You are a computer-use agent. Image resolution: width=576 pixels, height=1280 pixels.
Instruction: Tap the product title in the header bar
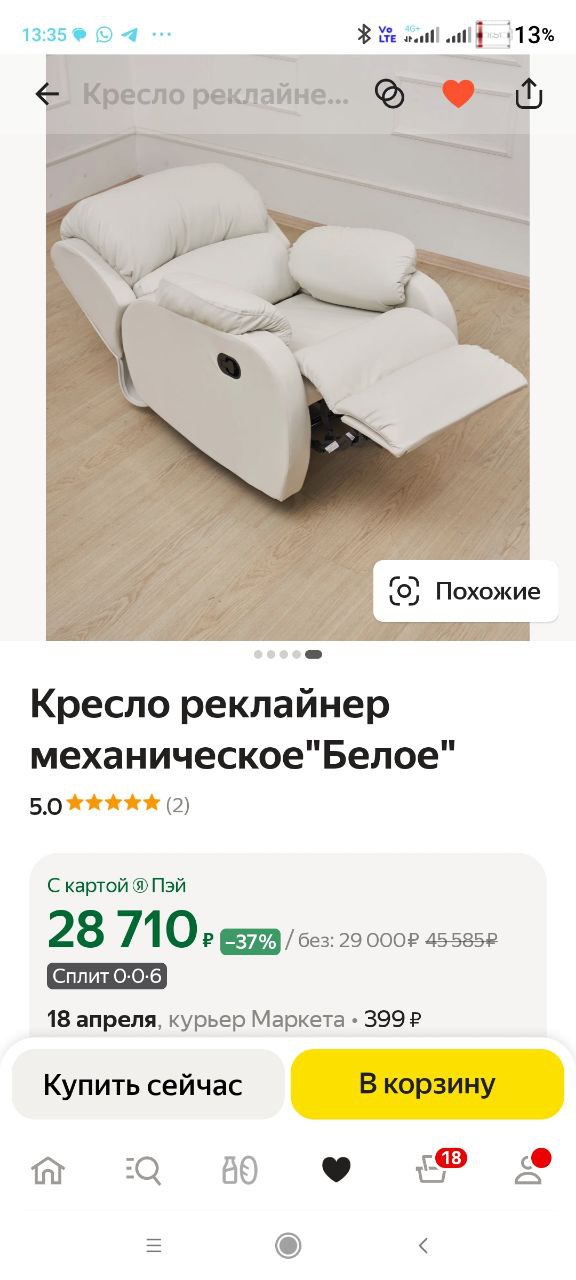click(x=216, y=94)
